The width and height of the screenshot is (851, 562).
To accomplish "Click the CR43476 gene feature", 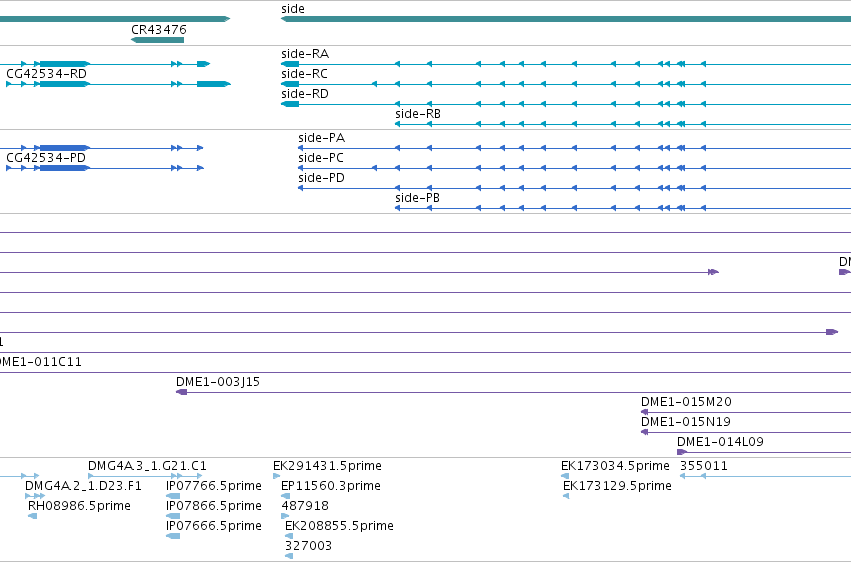I will click(x=157, y=40).
